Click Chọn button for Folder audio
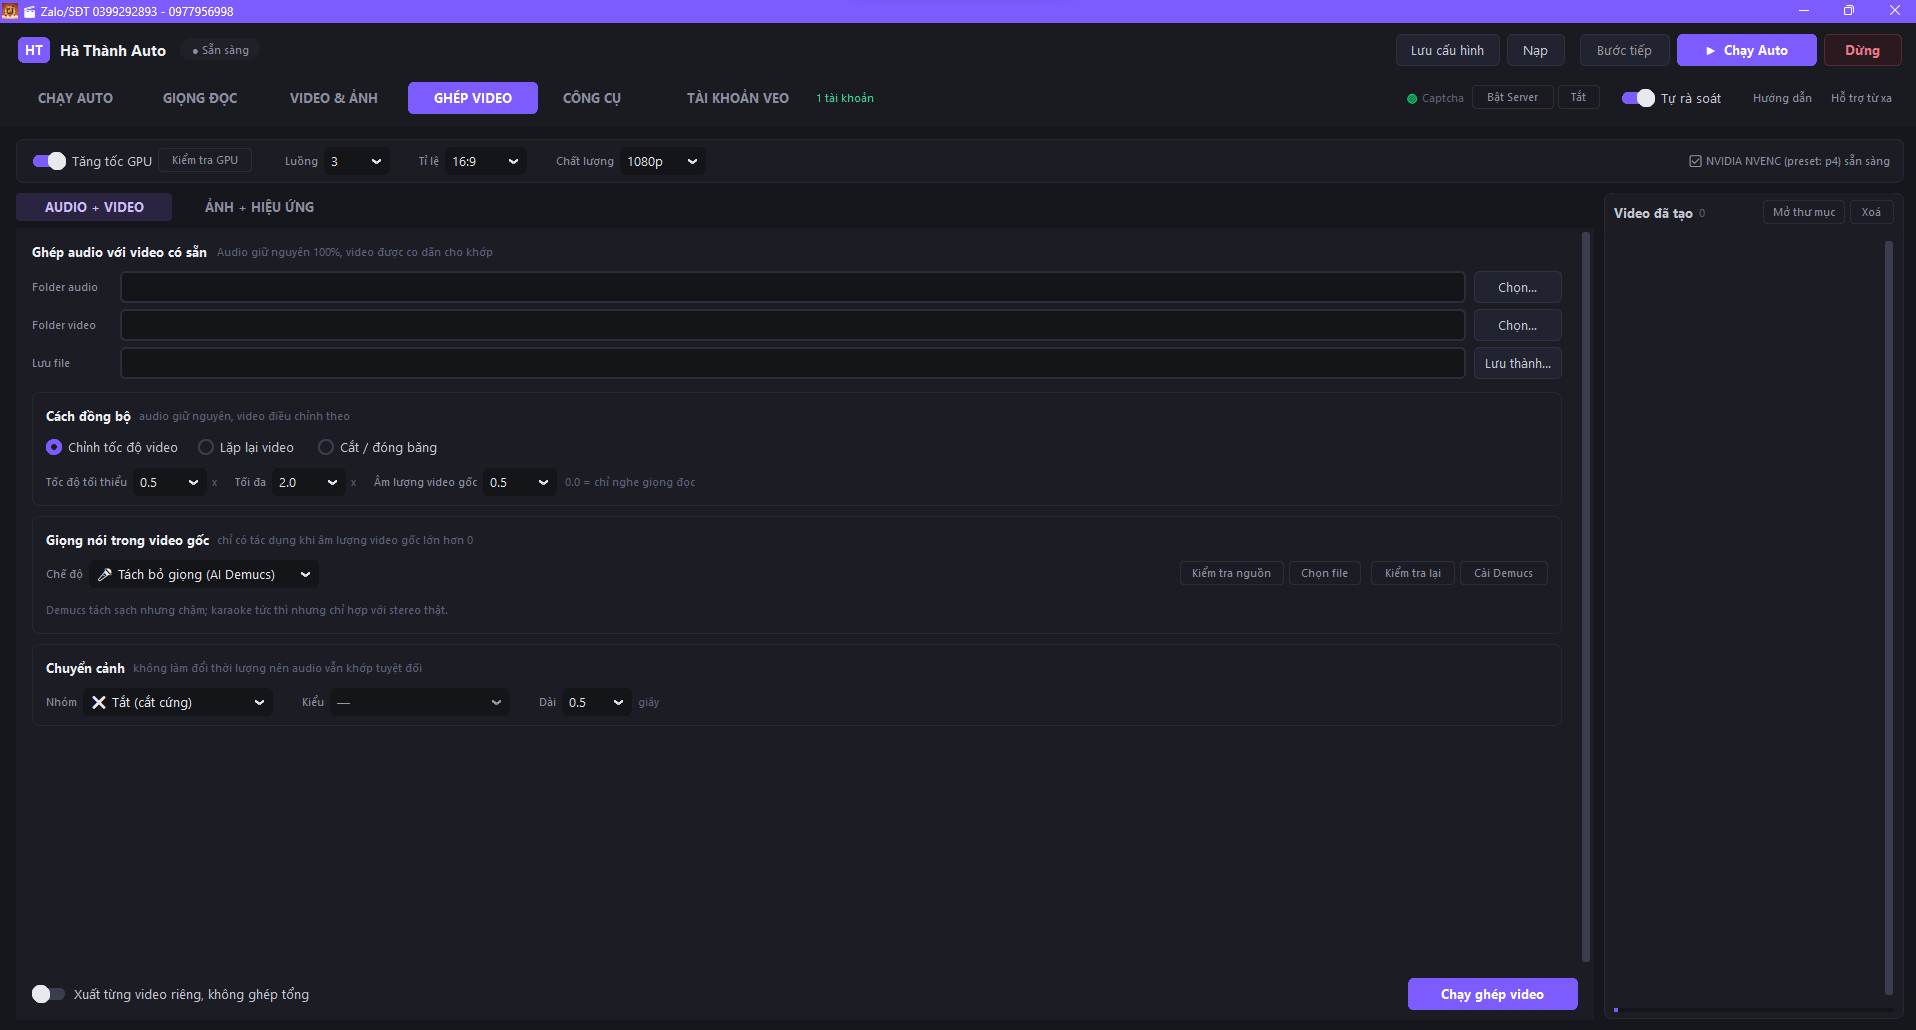Screen dimensions: 1916x1030 [x=1517, y=287]
